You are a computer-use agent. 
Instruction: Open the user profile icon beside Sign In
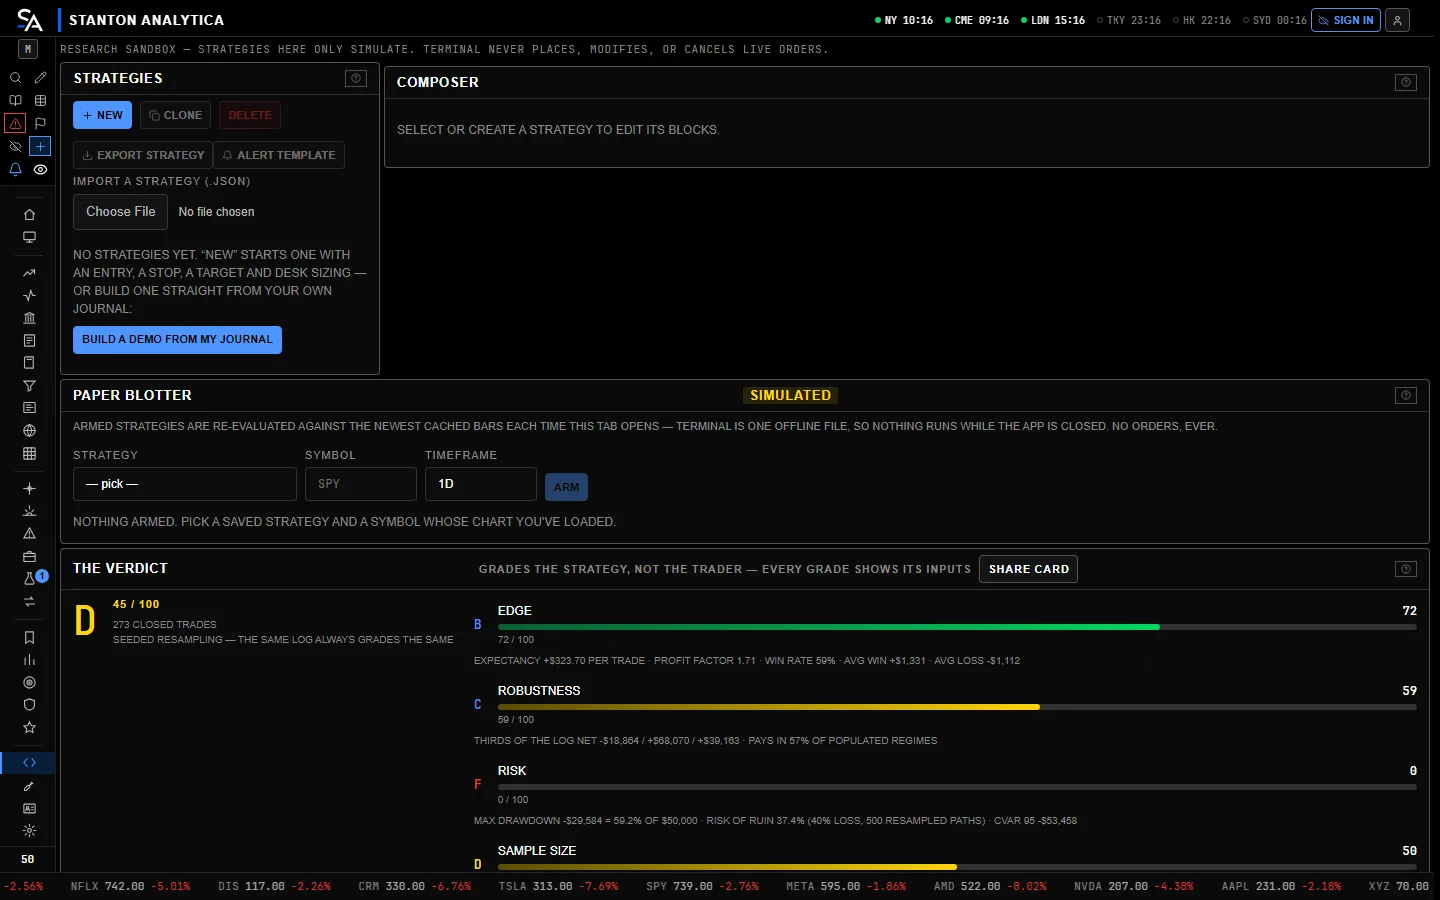click(x=1397, y=20)
